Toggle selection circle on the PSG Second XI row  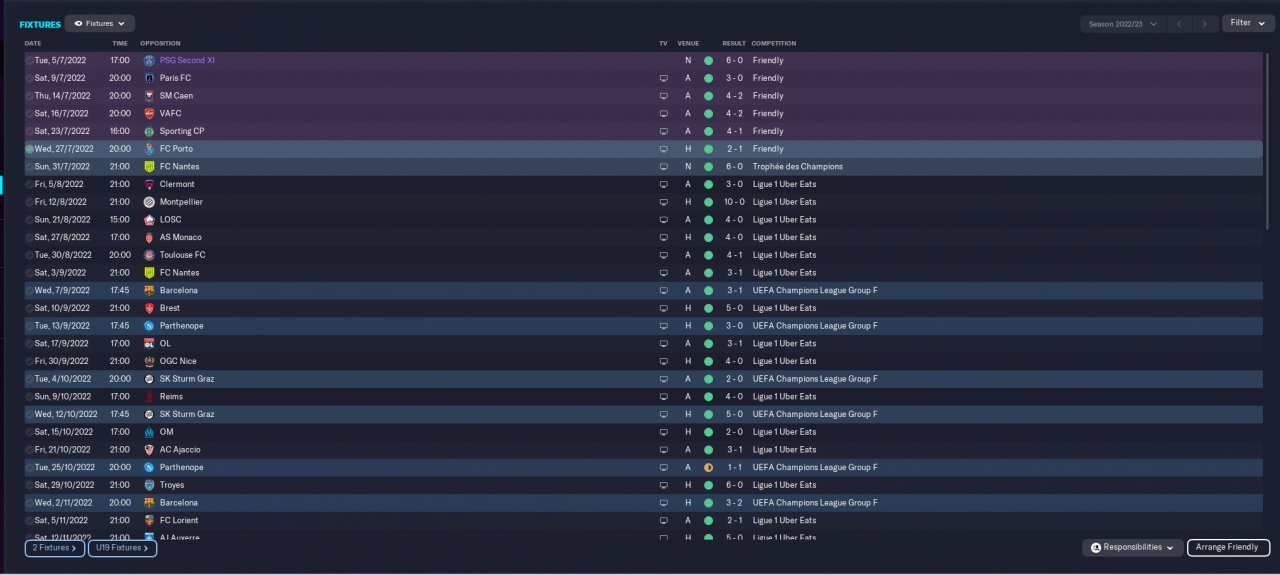[30, 60]
